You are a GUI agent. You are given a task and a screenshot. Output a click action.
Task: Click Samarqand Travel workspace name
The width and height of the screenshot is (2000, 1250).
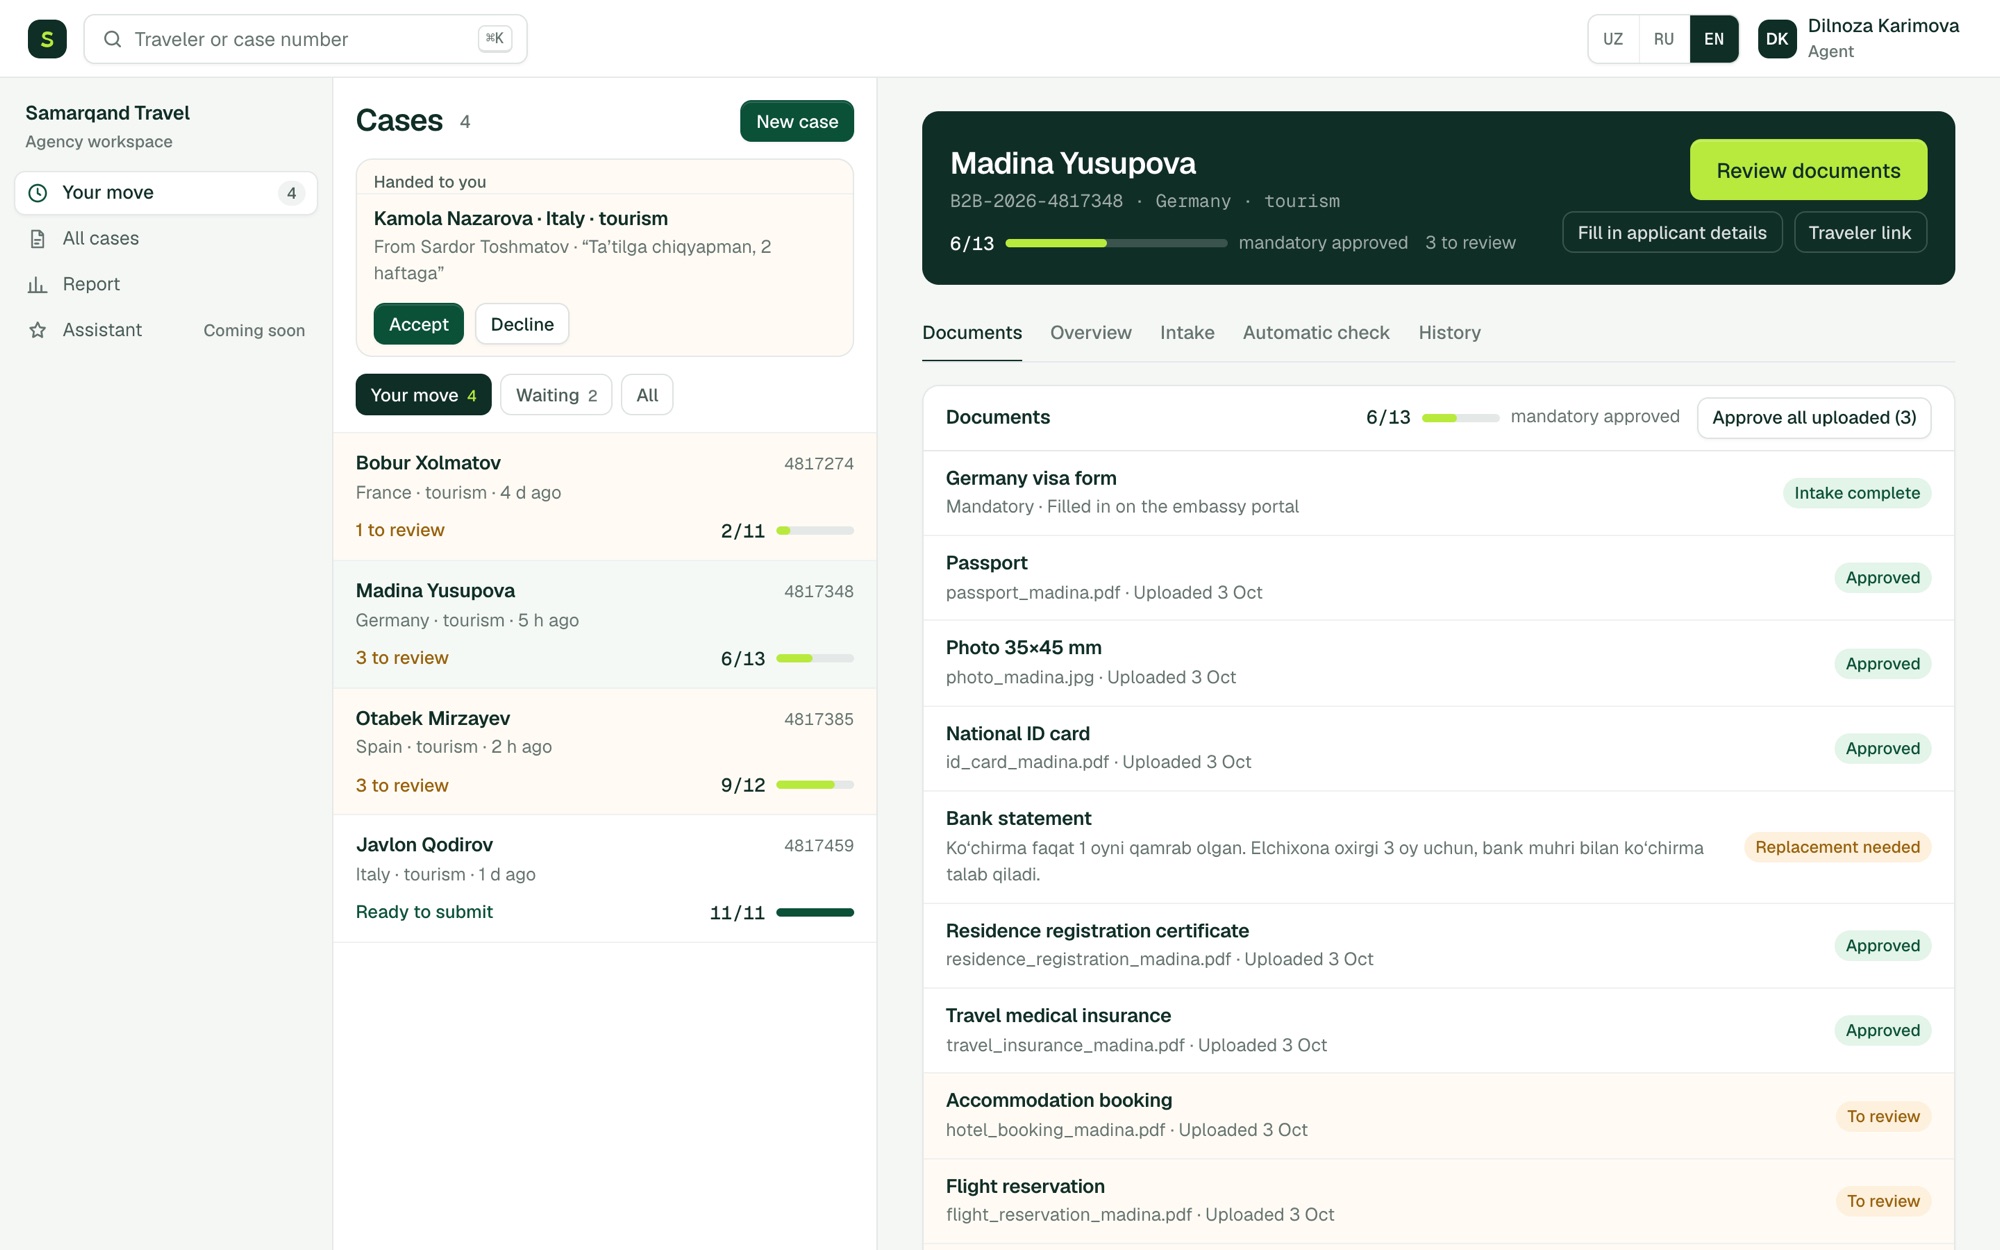pos(108,113)
